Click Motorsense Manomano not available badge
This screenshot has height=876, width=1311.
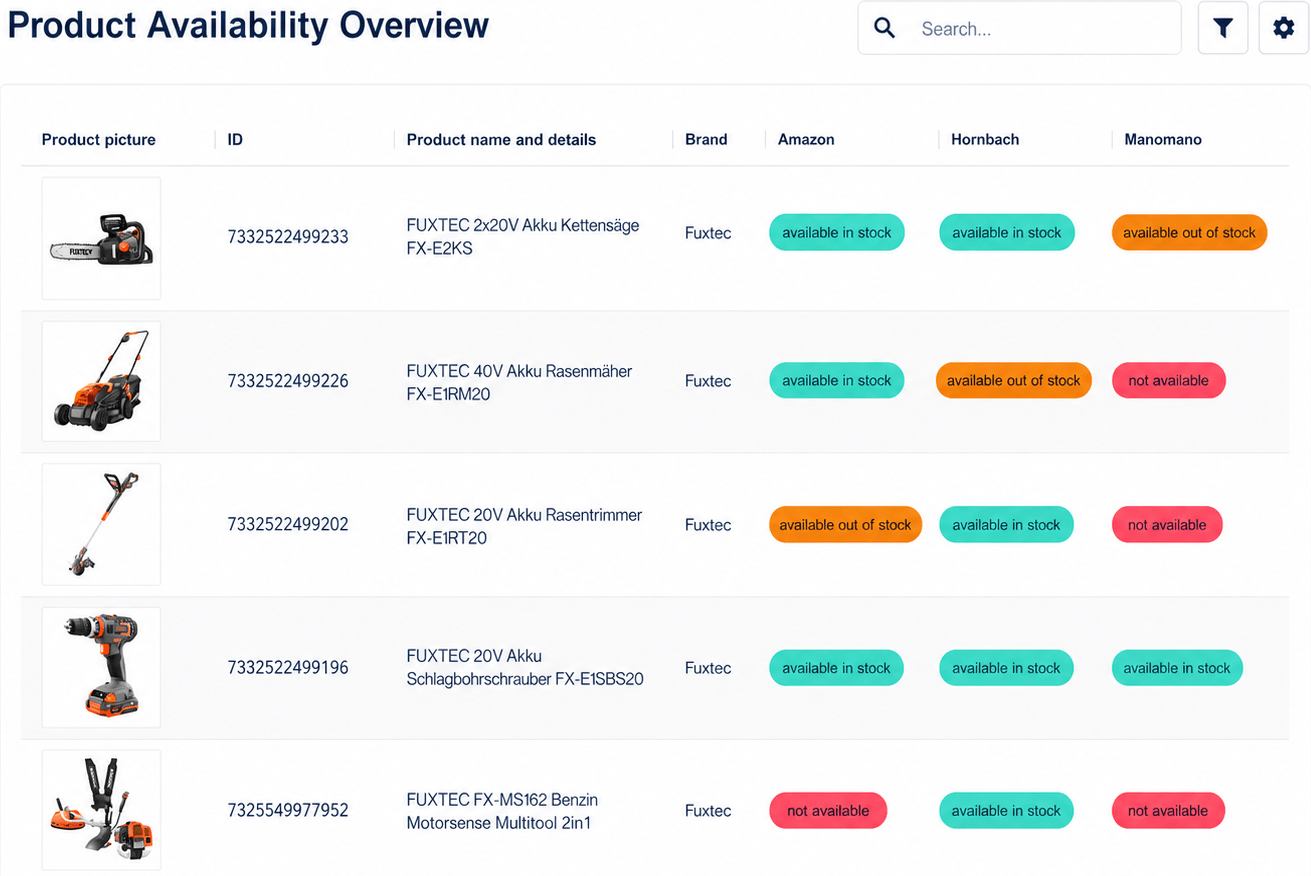(1168, 811)
